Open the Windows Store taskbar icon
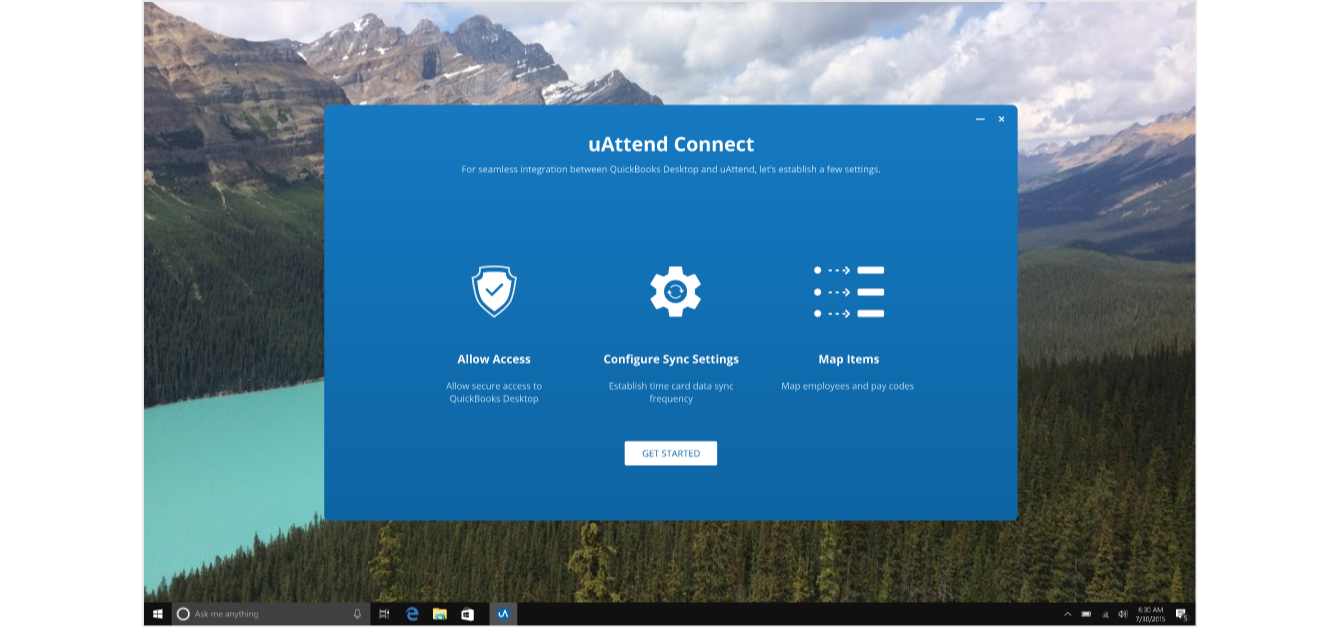Viewport: 1339px width, 627px height. [x=467, y=614]
